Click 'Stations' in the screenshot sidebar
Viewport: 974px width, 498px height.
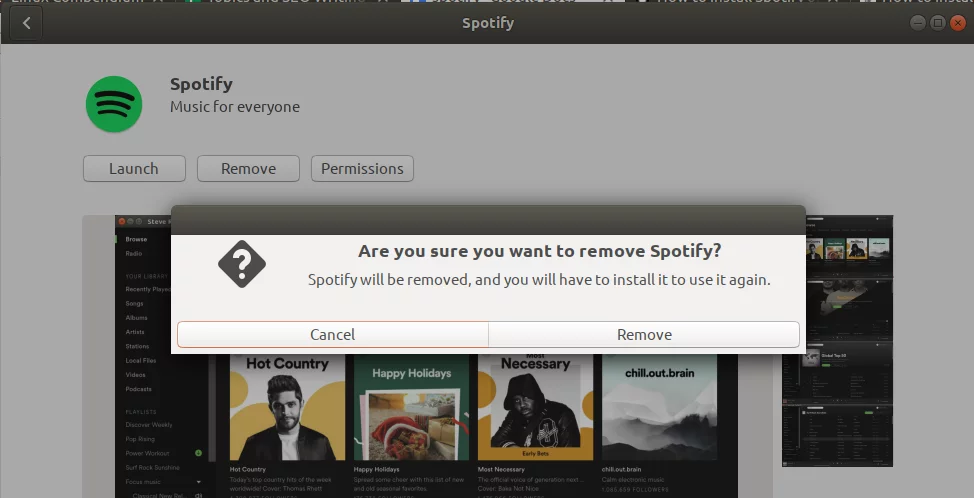pyautogui.click(x=137, y=346)
